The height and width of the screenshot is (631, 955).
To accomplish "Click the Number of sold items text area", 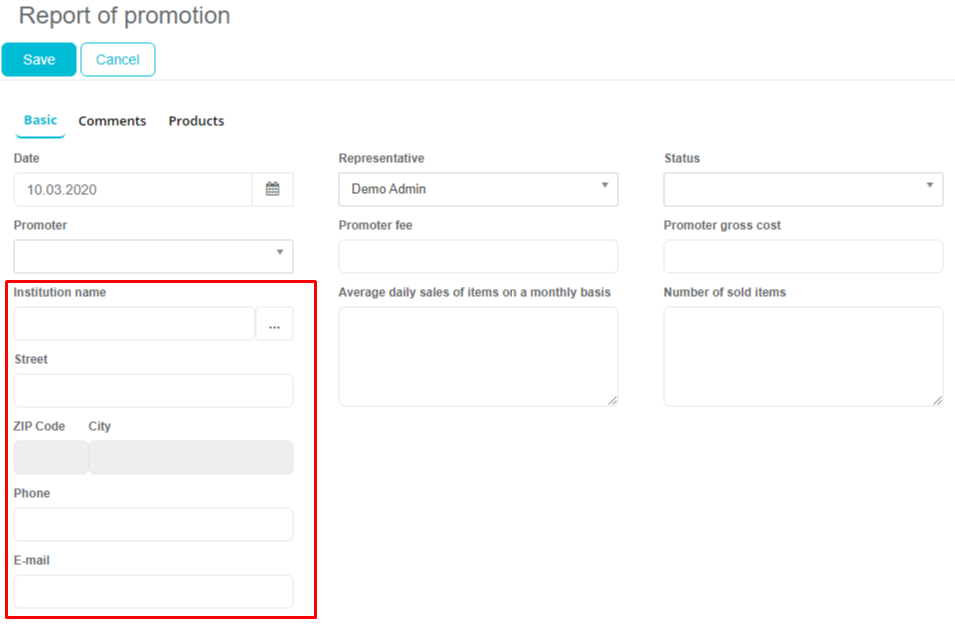I will (x=803, y=356).
